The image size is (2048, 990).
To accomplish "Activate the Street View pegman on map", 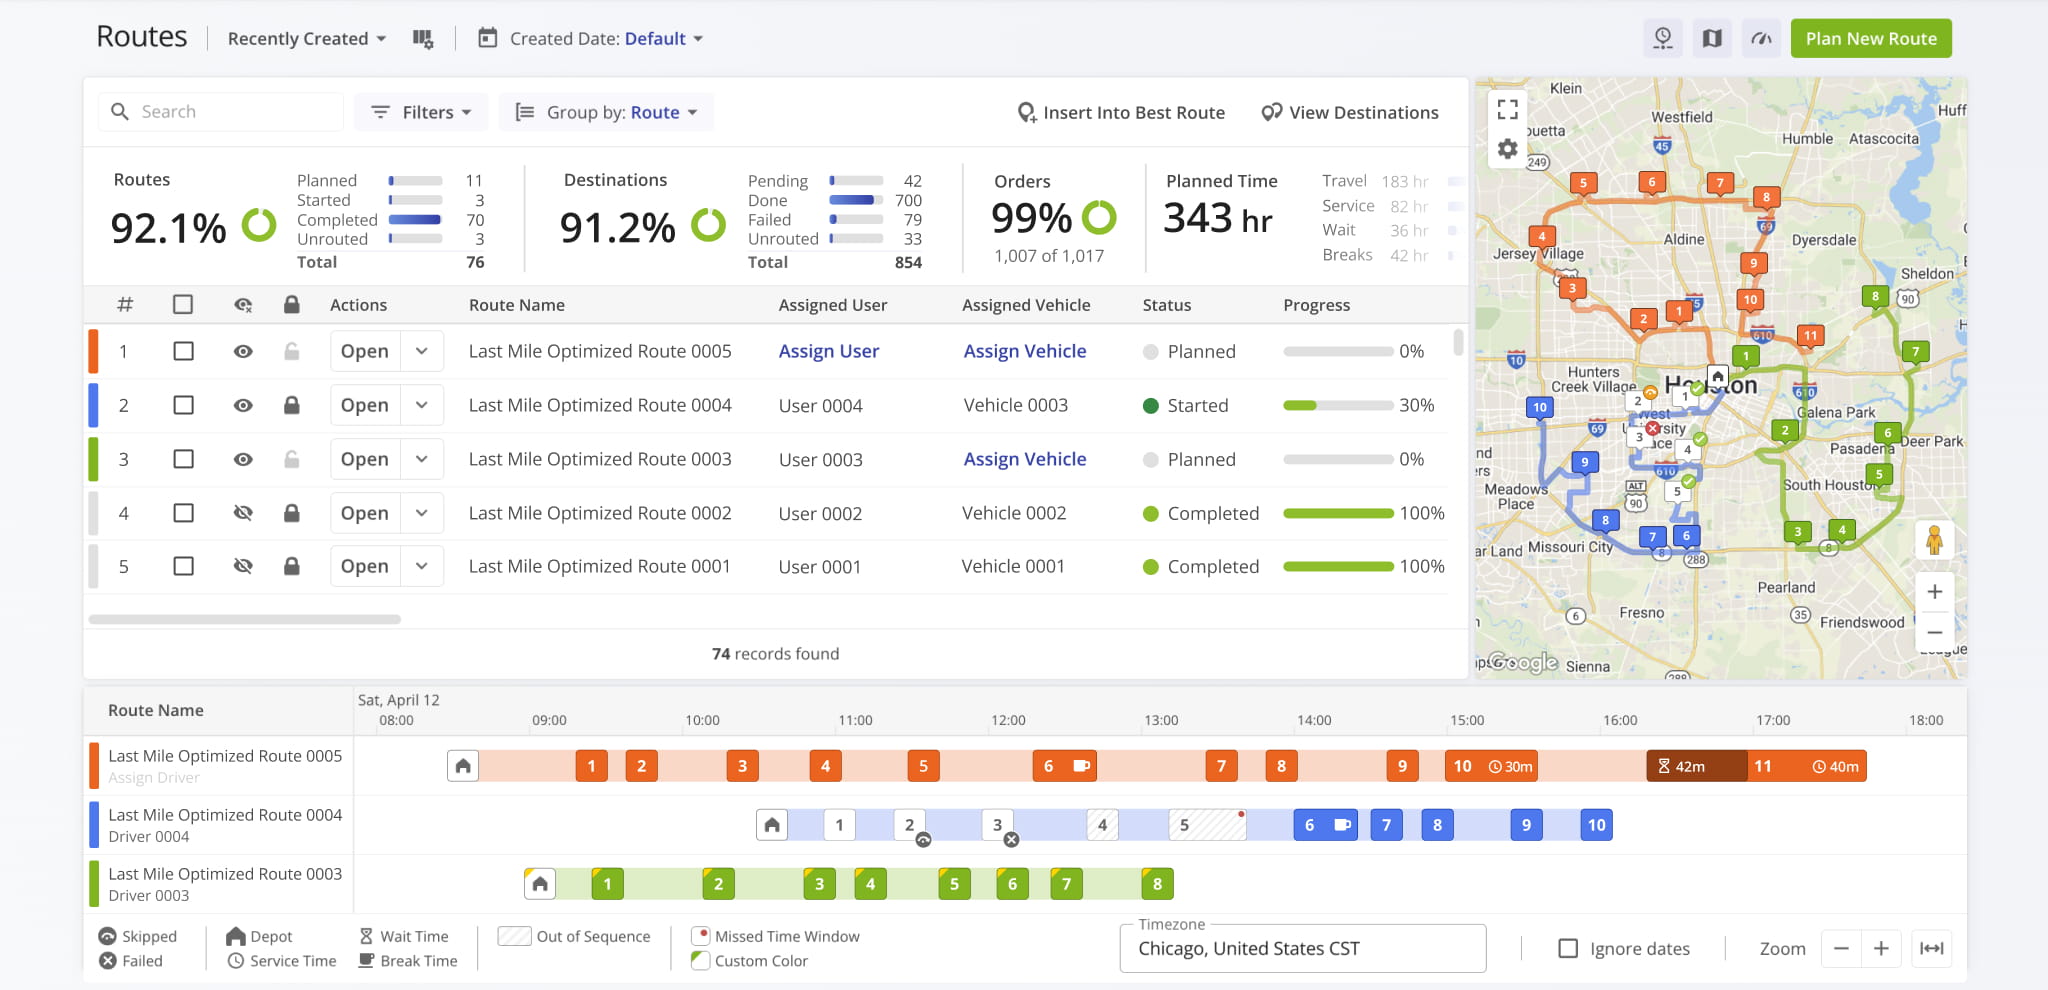I will coord(1934,540).
